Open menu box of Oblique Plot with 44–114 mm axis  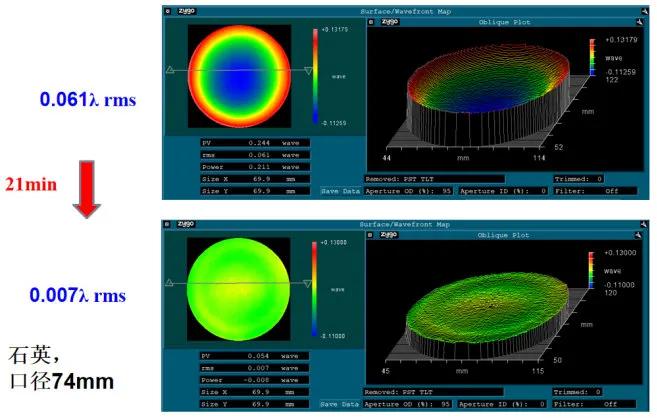tap(371, 22)
